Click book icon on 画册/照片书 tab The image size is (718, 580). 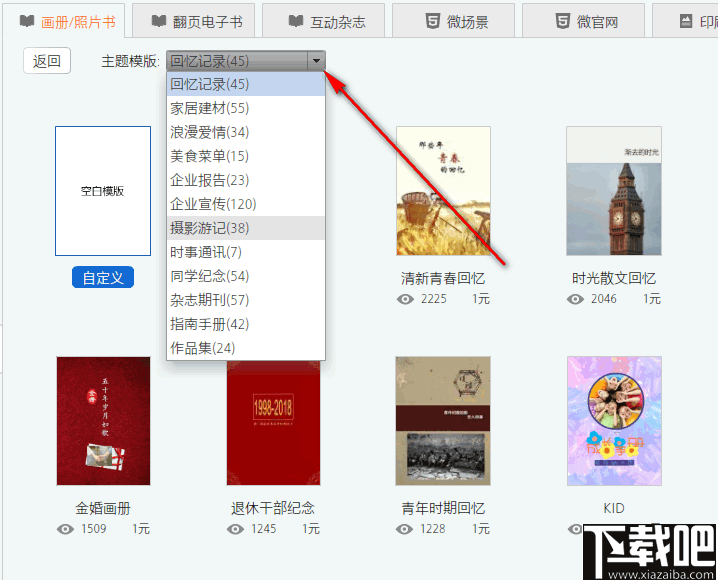click(x=27, y=21)
